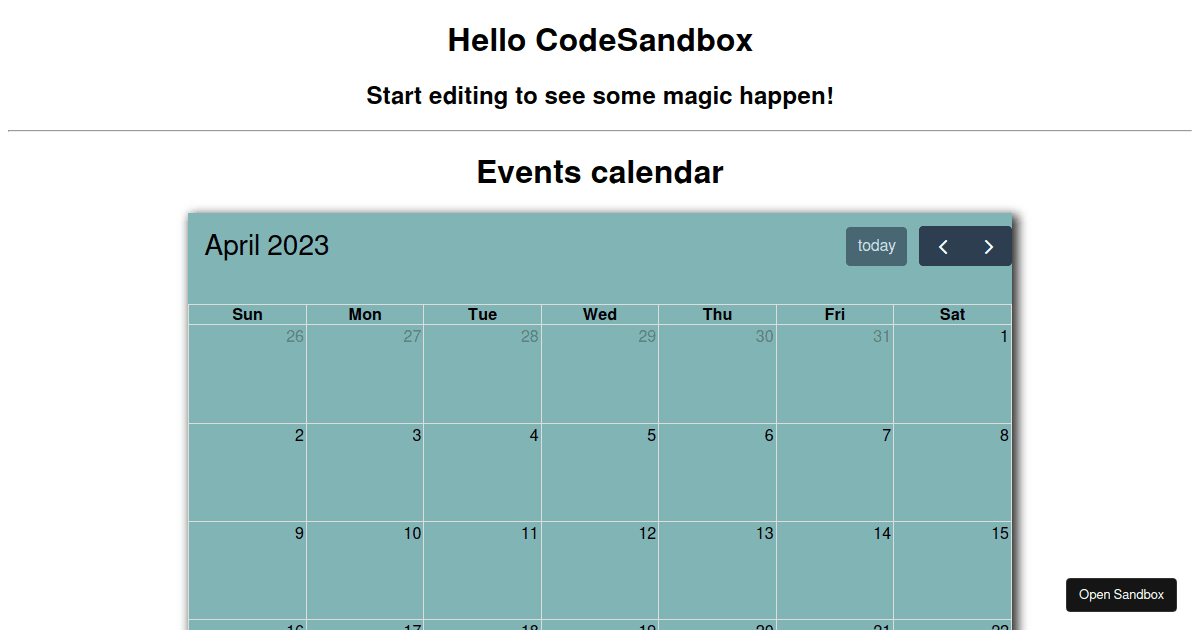The width and height of the screenshot is (1200, 630).
Task: Click the April 8 date cell
Action: (952, 470)
